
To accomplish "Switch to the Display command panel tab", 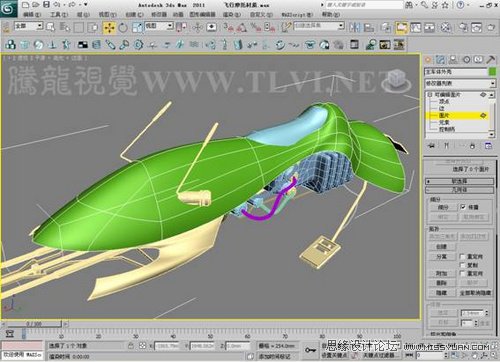I will point(479,60).
